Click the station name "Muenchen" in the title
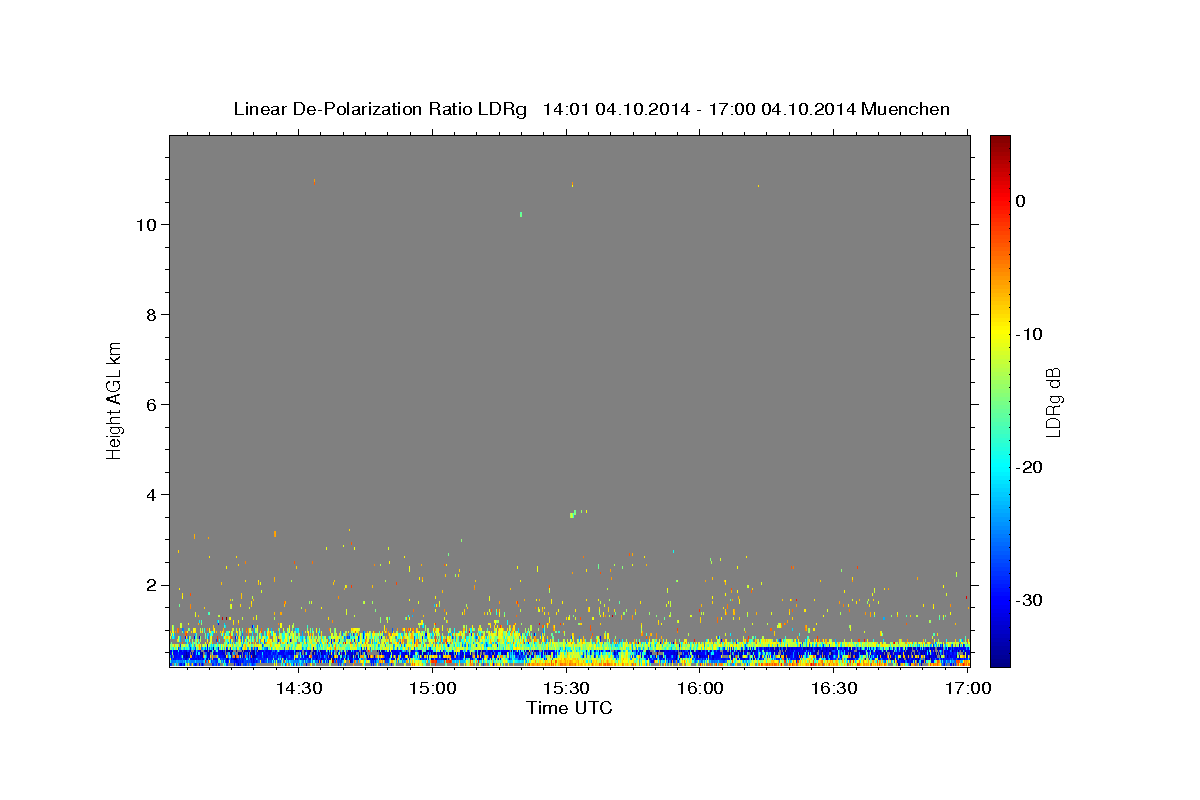This screenshot has width=1200, height=800. click(x=905, y=109)
